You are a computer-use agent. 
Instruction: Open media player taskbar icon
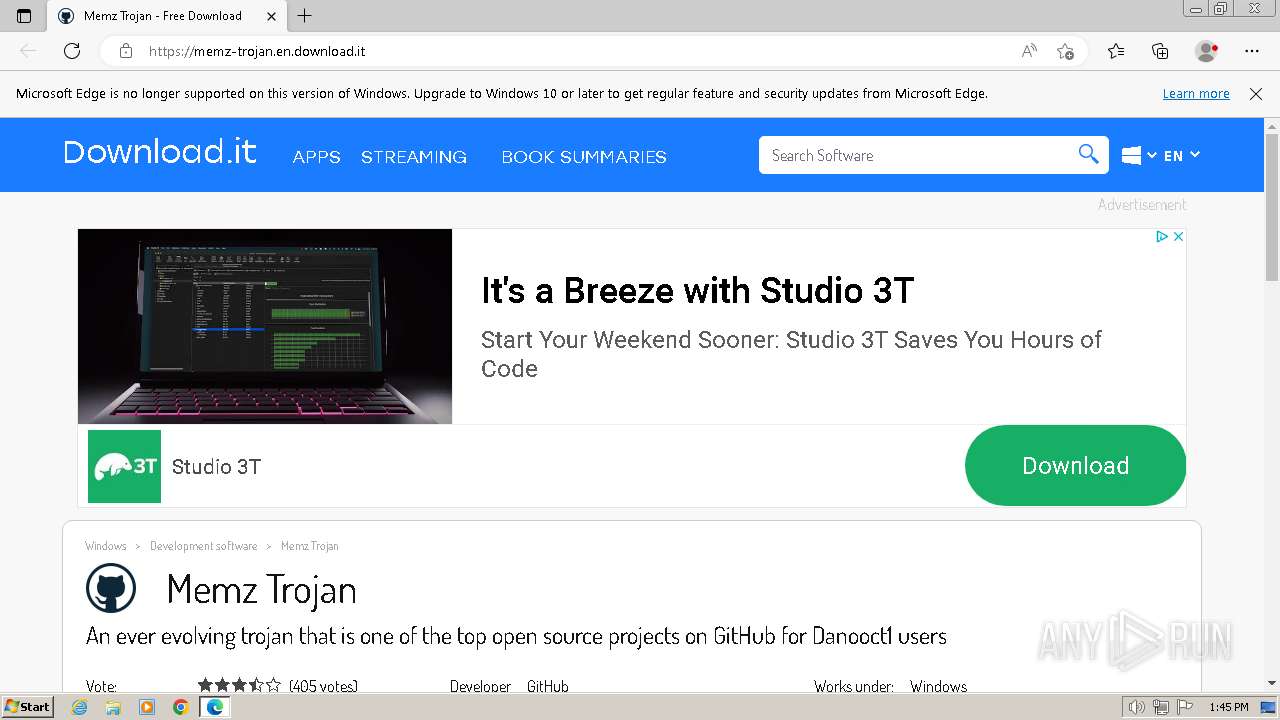147,707
